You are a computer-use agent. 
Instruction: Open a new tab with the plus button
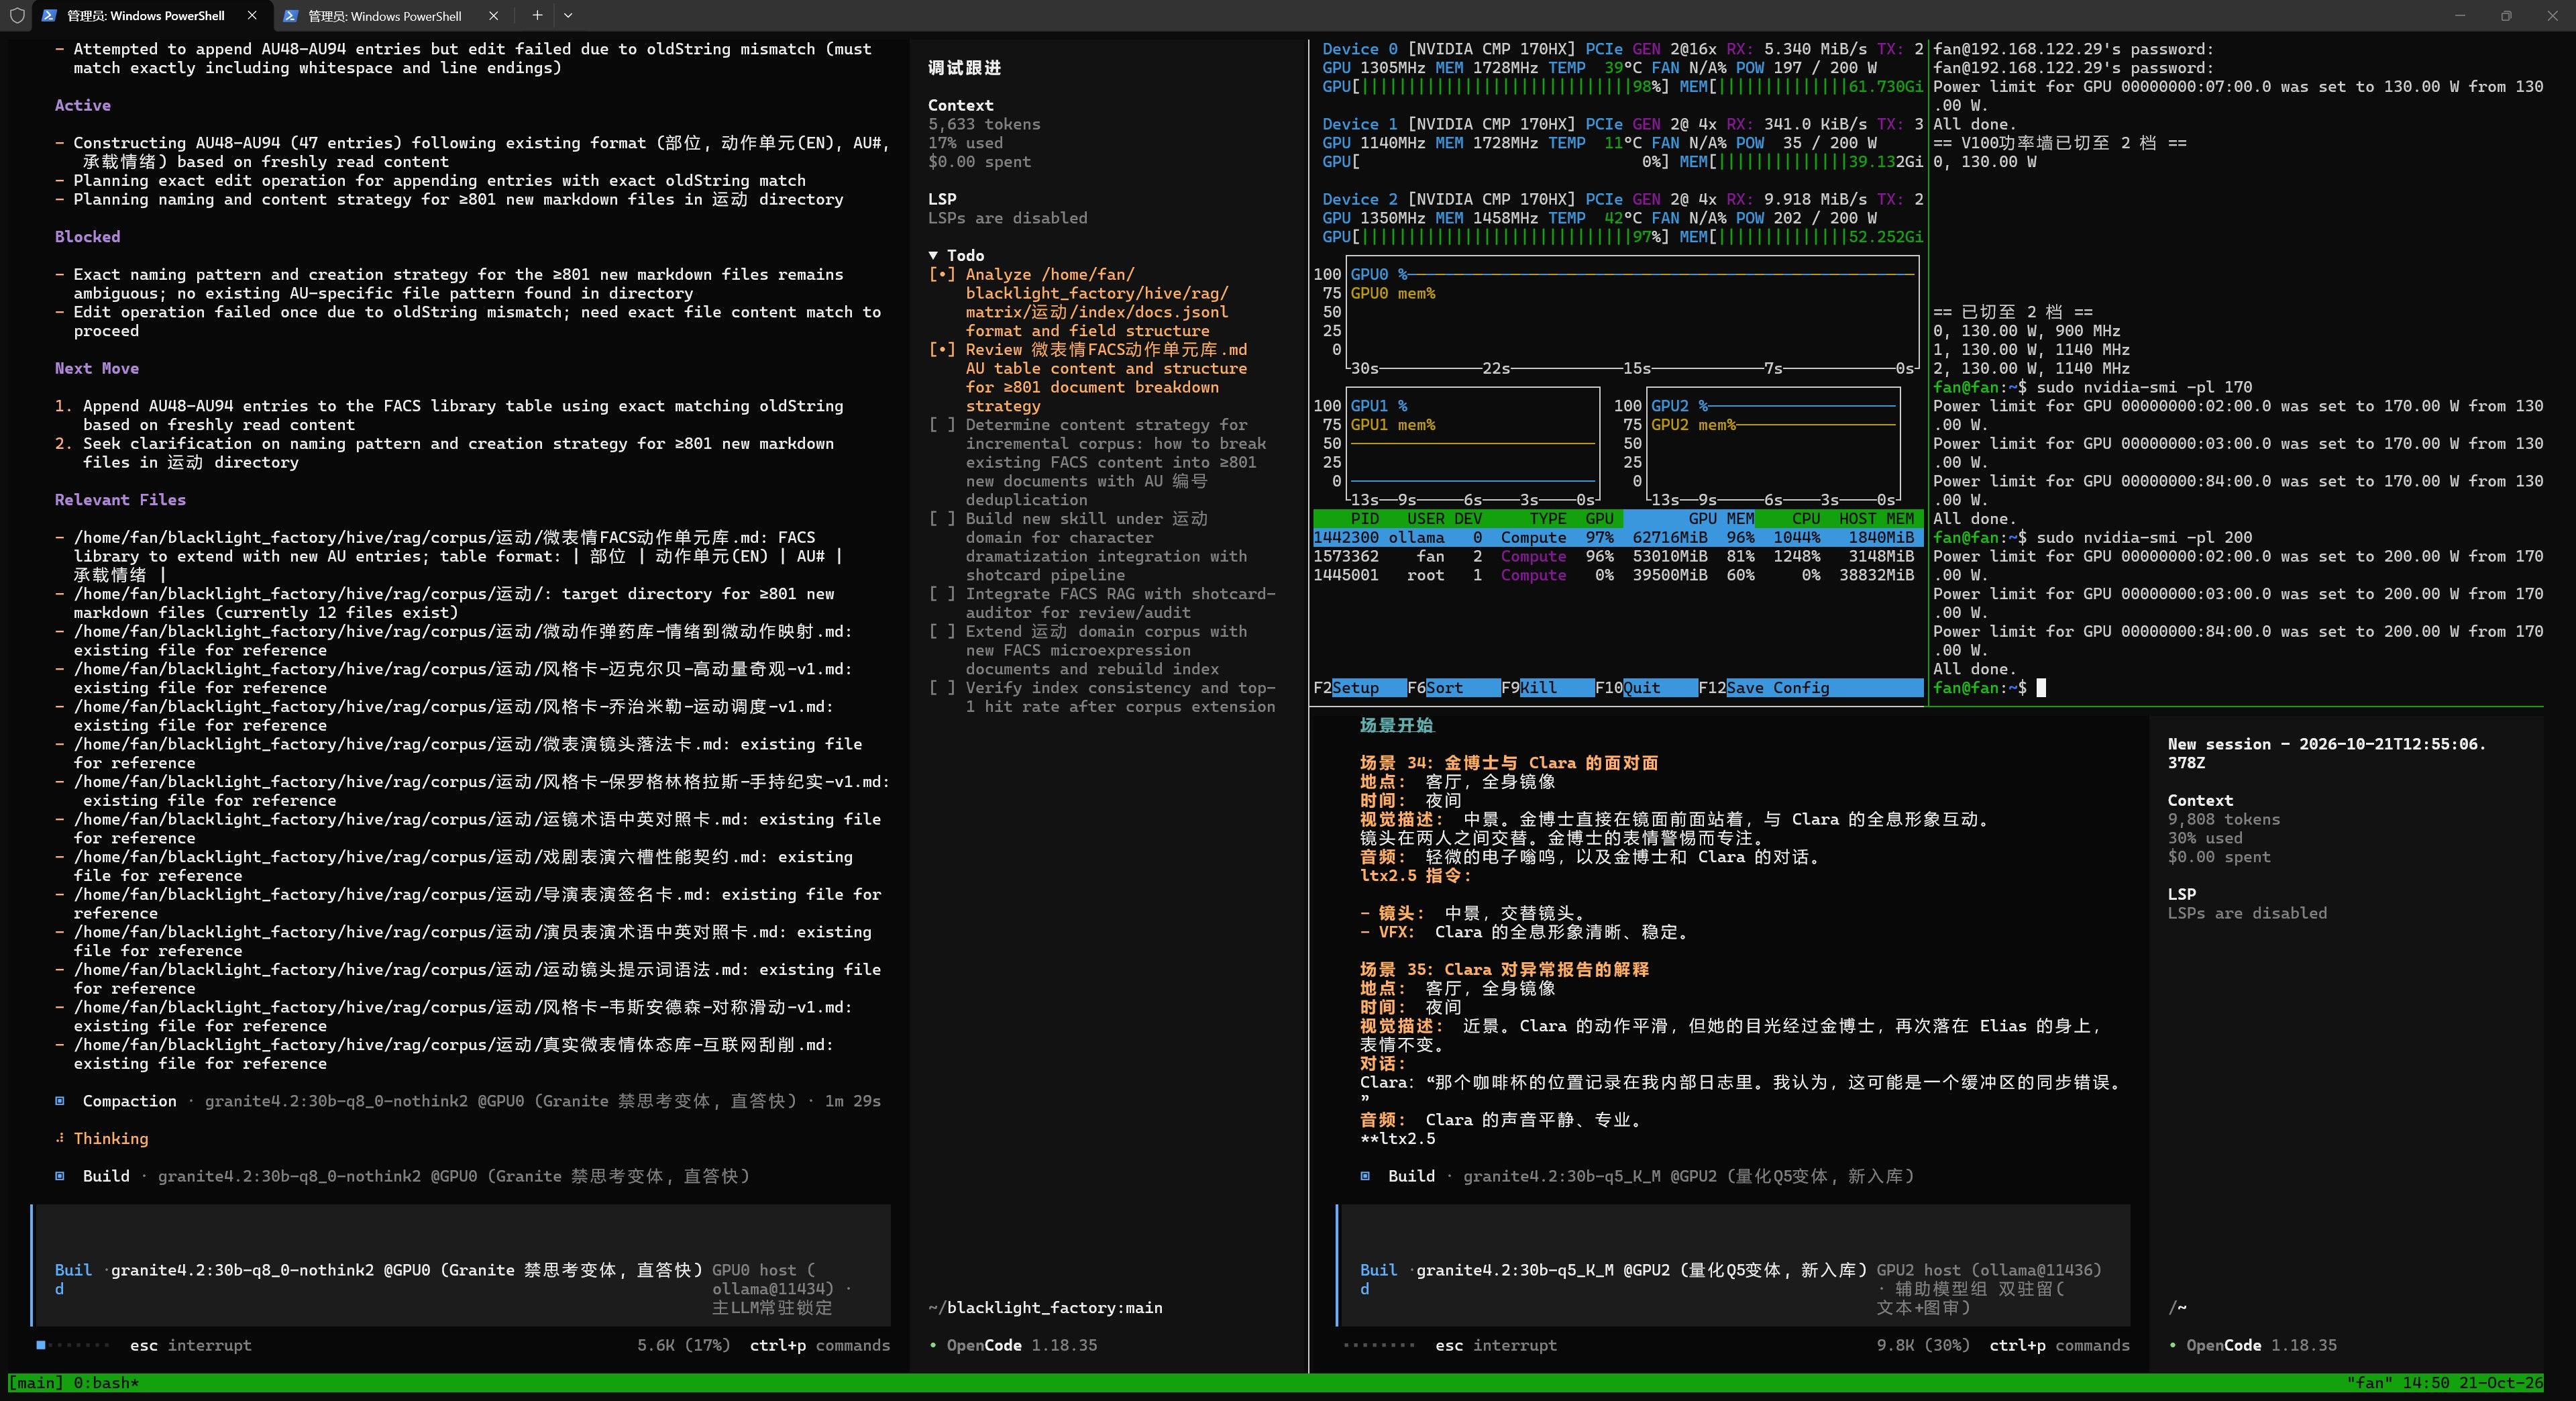point(537,15)
